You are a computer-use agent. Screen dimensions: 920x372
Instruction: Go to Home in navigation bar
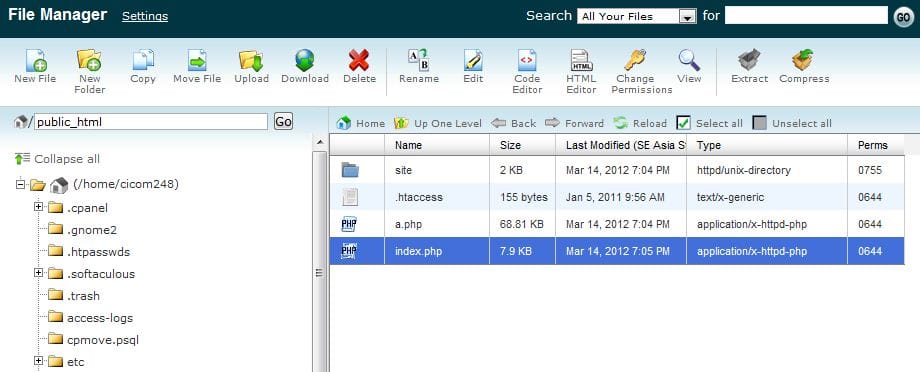coord(361,123)
